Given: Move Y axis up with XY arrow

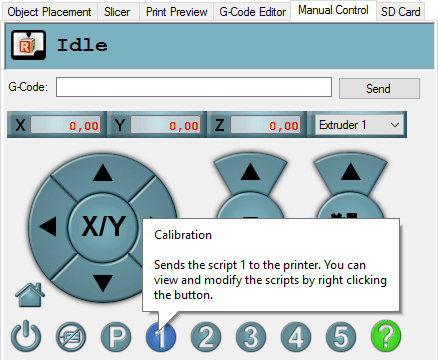Looking at the screenshot, I should coord(103,174).
